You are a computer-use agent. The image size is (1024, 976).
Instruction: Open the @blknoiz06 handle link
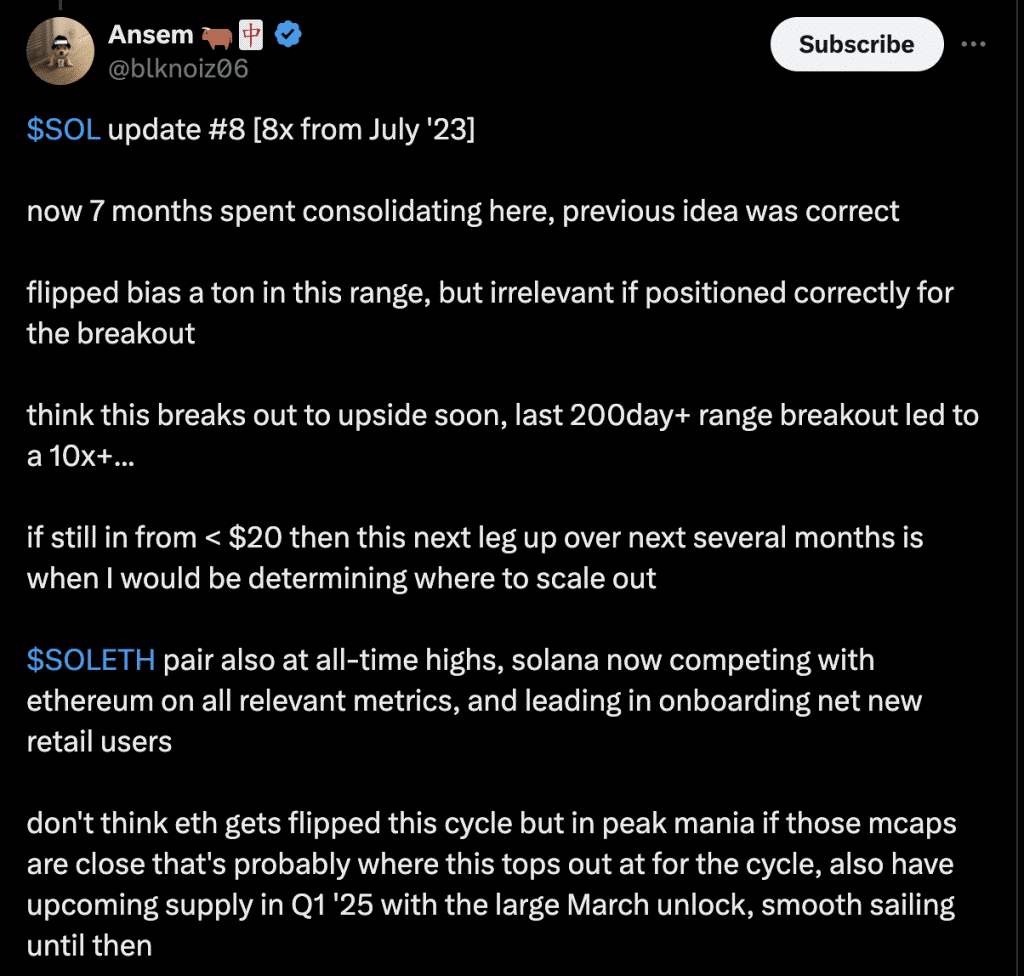[178, 69]
